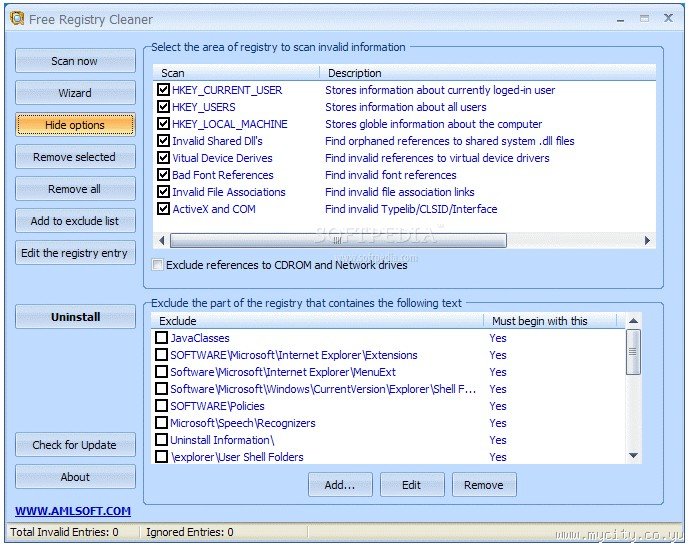Click Remove button under exclude list
Viewport: 690px width, 548px height.
pyautogui.click(x=484, y=485)
